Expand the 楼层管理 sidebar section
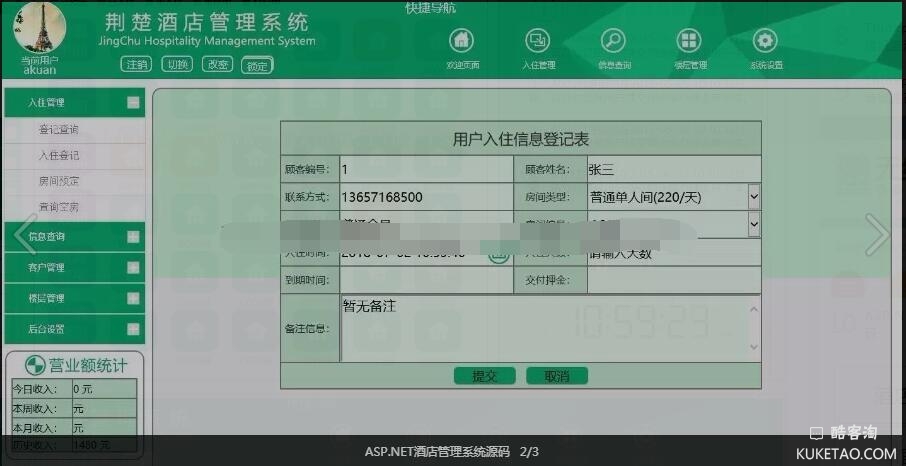 coord(133,298)
